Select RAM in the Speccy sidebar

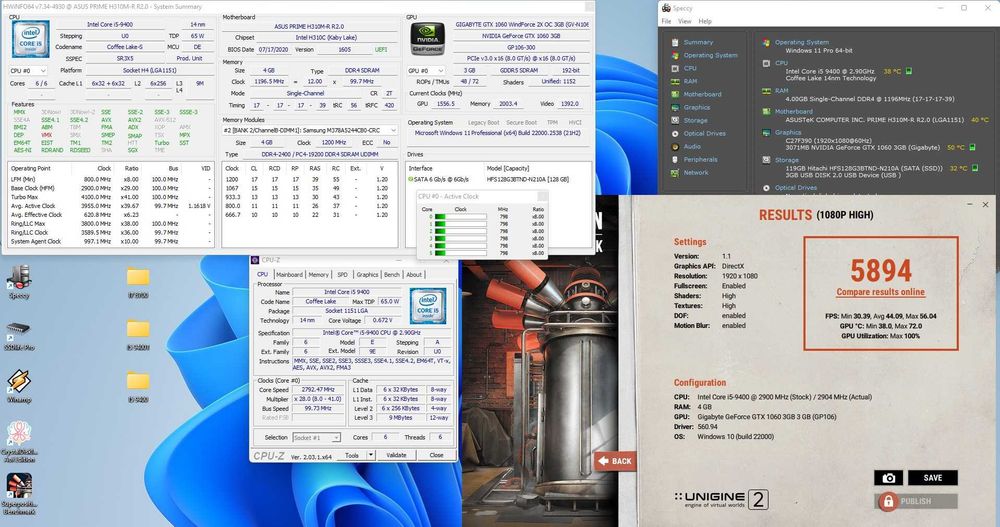[x=691, y=82]
